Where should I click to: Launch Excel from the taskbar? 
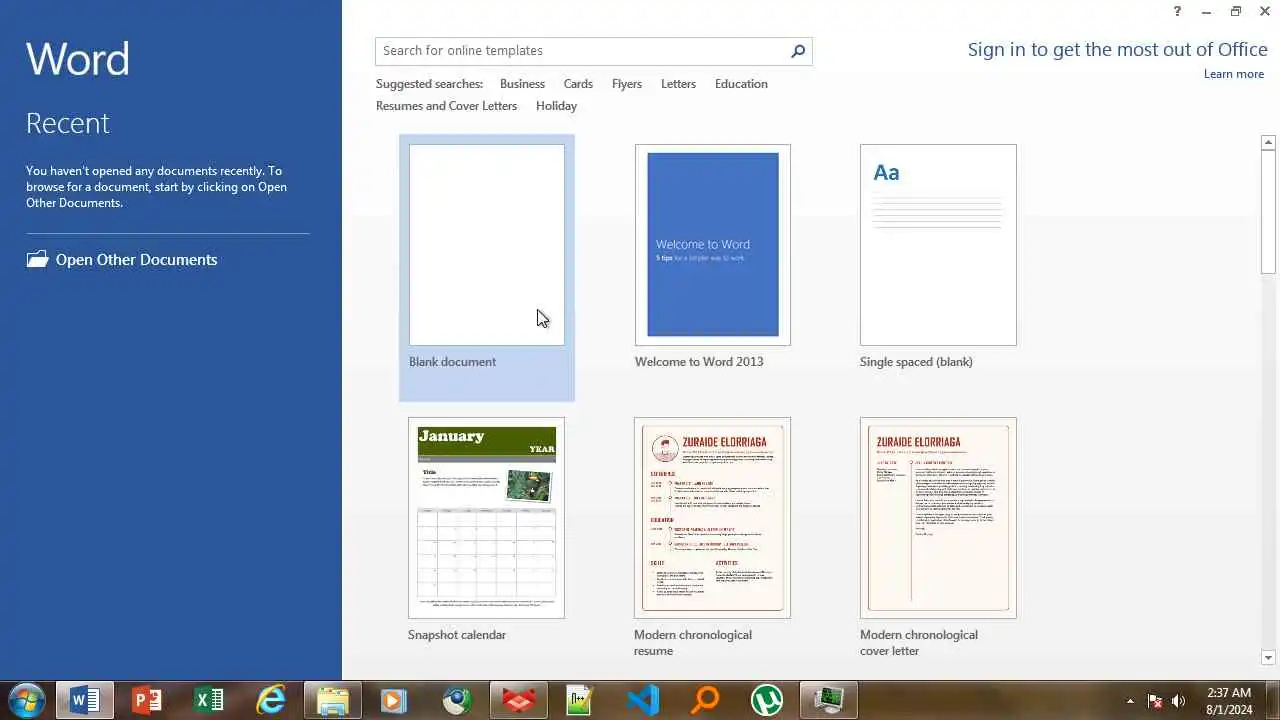click(209, 700)
